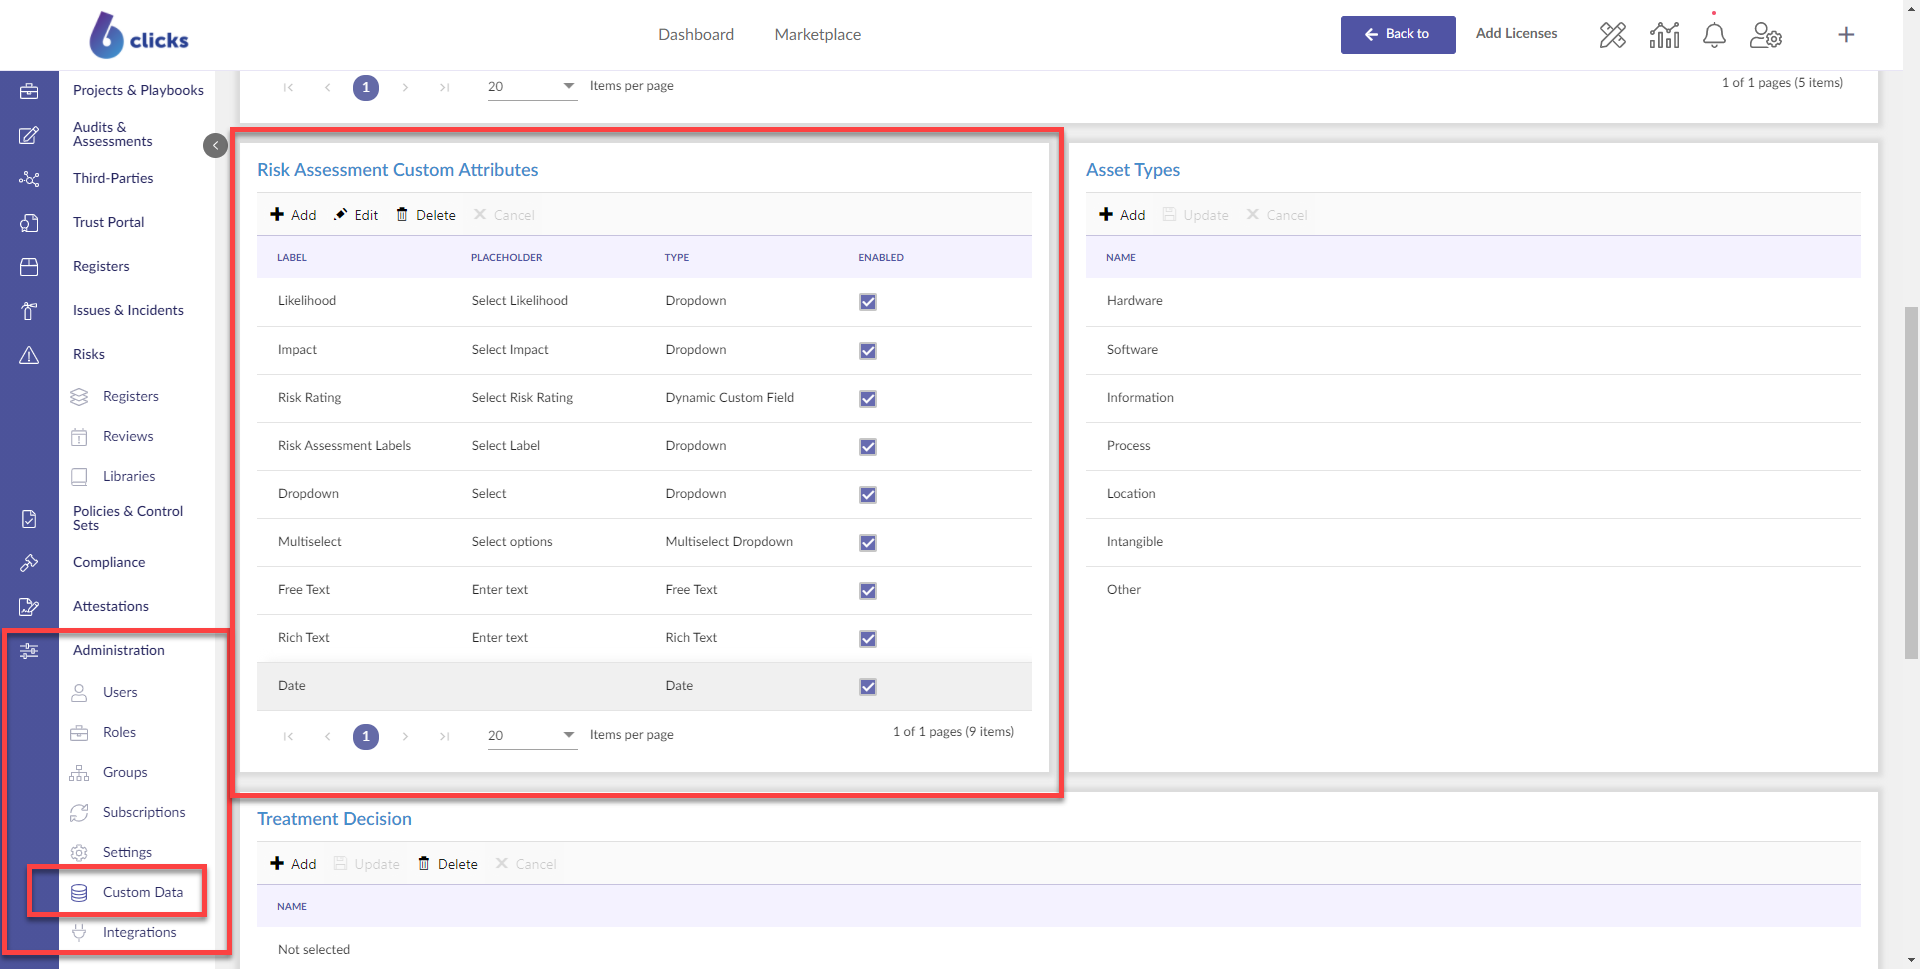The image size is (1920, 969).
Task: Uncheck the Enabled checkbox for Likelihood
Action: [868, 302]
